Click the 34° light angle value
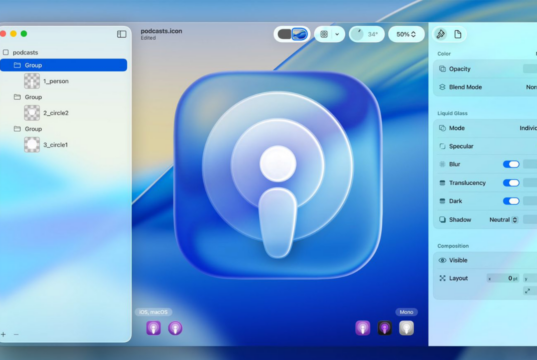The image size is (537, 360). pos(373,34)
